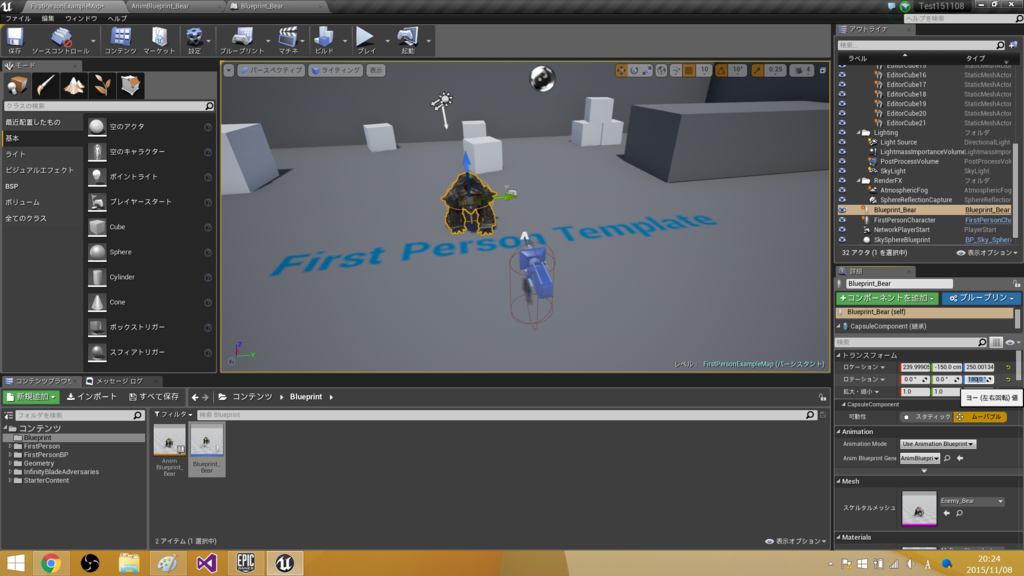Toggle visibility eye for NetworkPlayerStart
This screenshot has width=1024, height=576.
[842, 230]
